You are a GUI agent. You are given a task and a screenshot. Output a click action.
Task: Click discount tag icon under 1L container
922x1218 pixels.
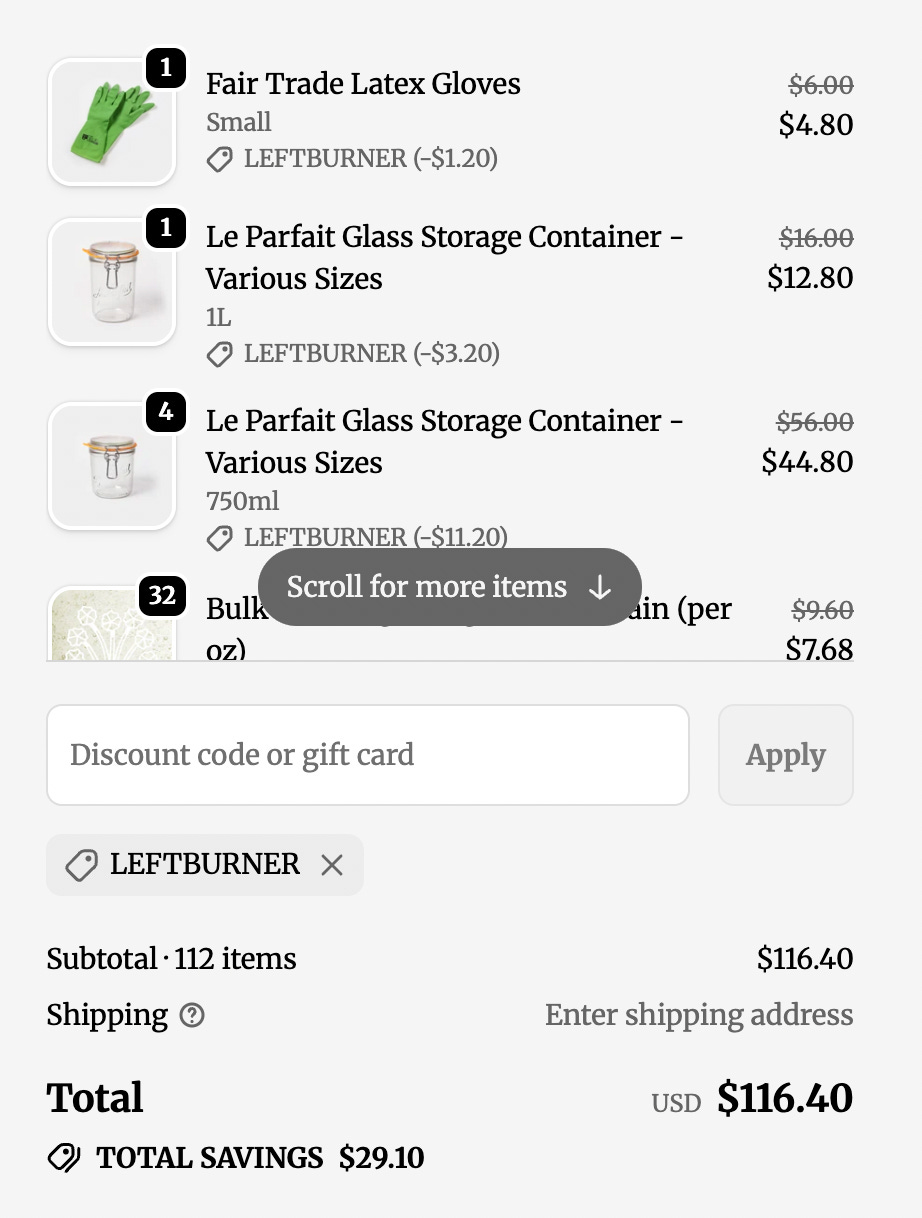point(219,354)
